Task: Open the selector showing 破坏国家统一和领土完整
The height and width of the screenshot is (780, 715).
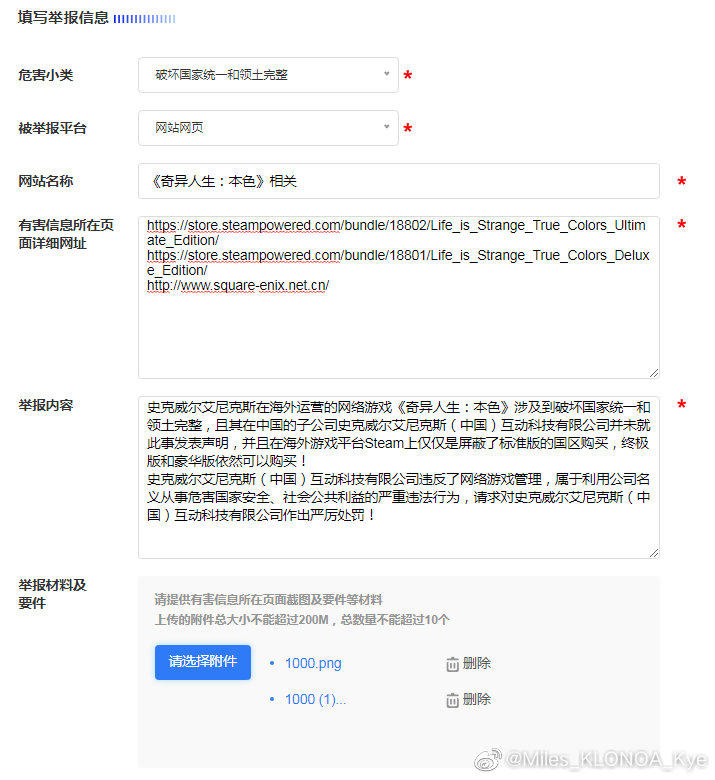Action: [x=260, y=75]
